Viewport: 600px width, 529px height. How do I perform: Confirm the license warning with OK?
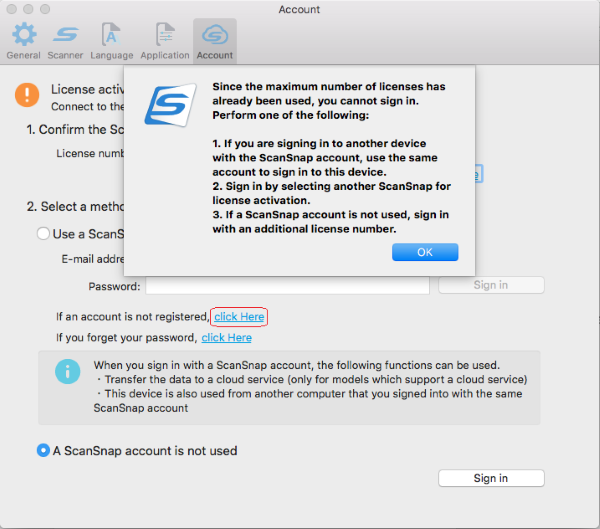425,252
